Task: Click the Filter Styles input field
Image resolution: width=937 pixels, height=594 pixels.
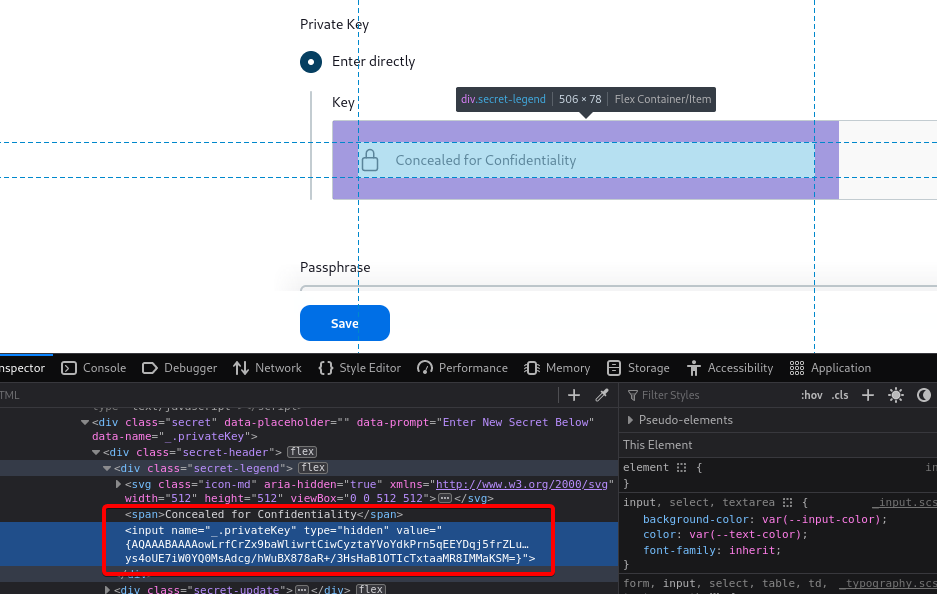Action: 715,395
